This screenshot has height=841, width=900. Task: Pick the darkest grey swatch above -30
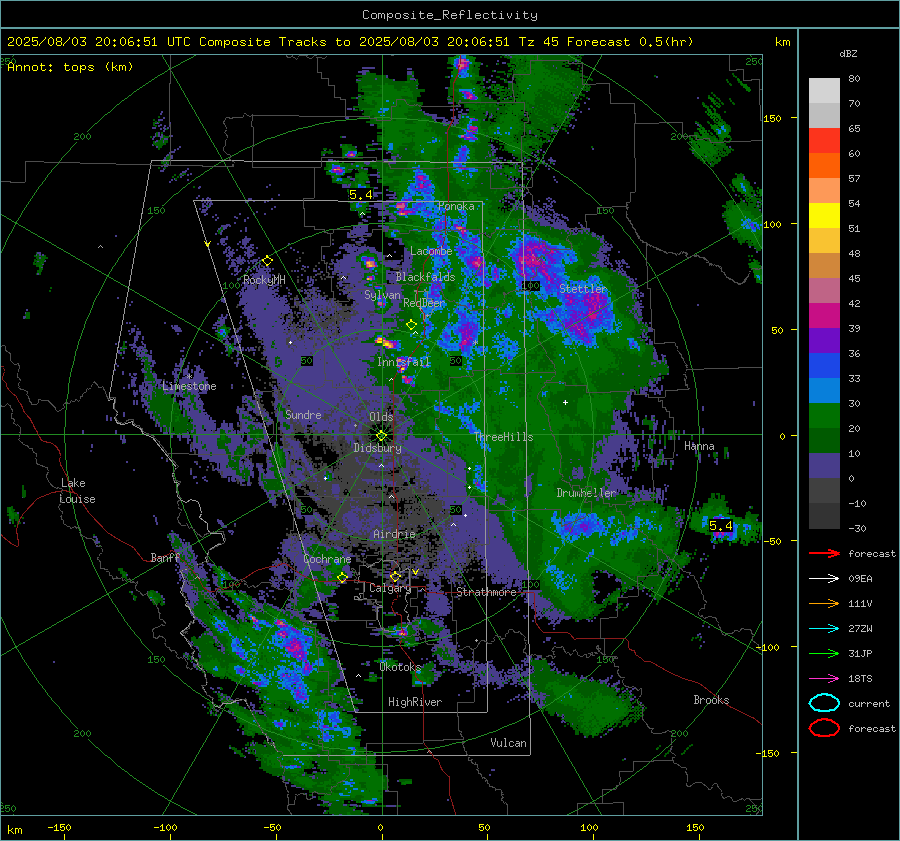point(824,516)
